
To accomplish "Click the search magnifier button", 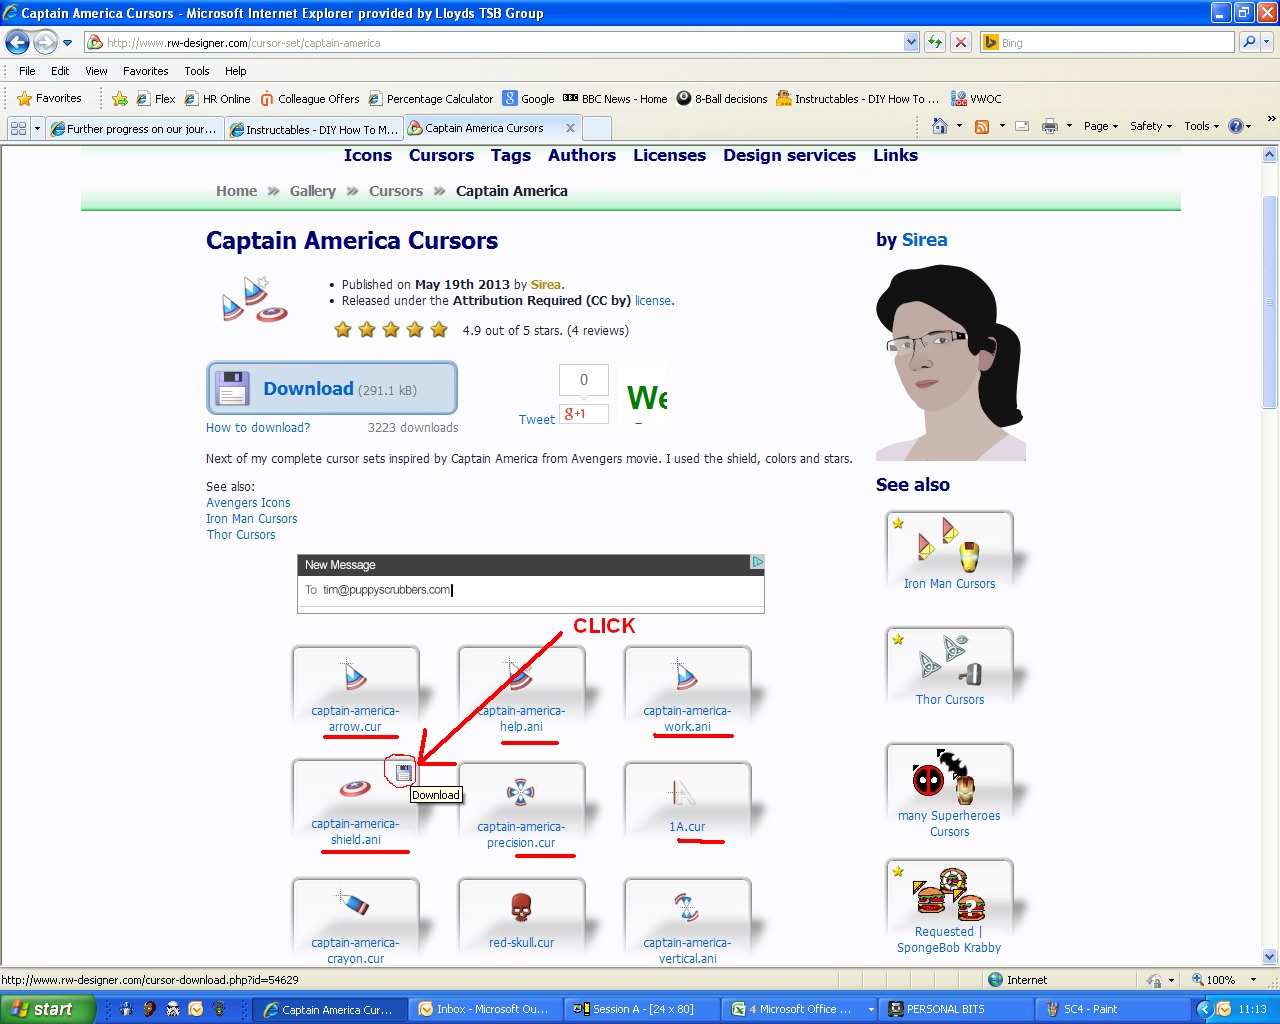I will tap(1248, 42).
